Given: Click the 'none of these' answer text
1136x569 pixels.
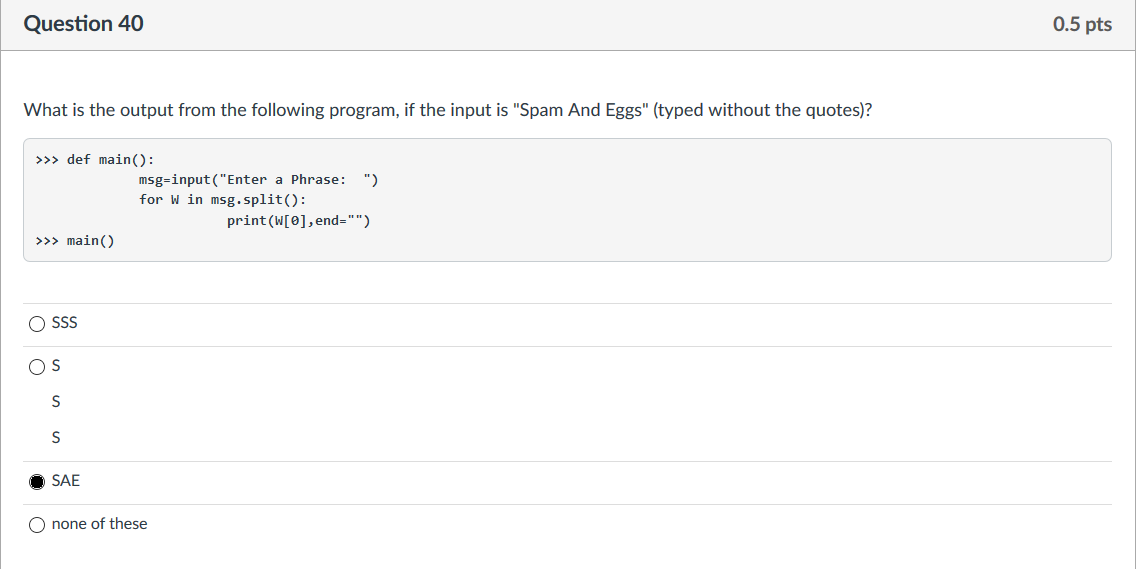Looking at the screenshot, I should click(x=99, y=523).
